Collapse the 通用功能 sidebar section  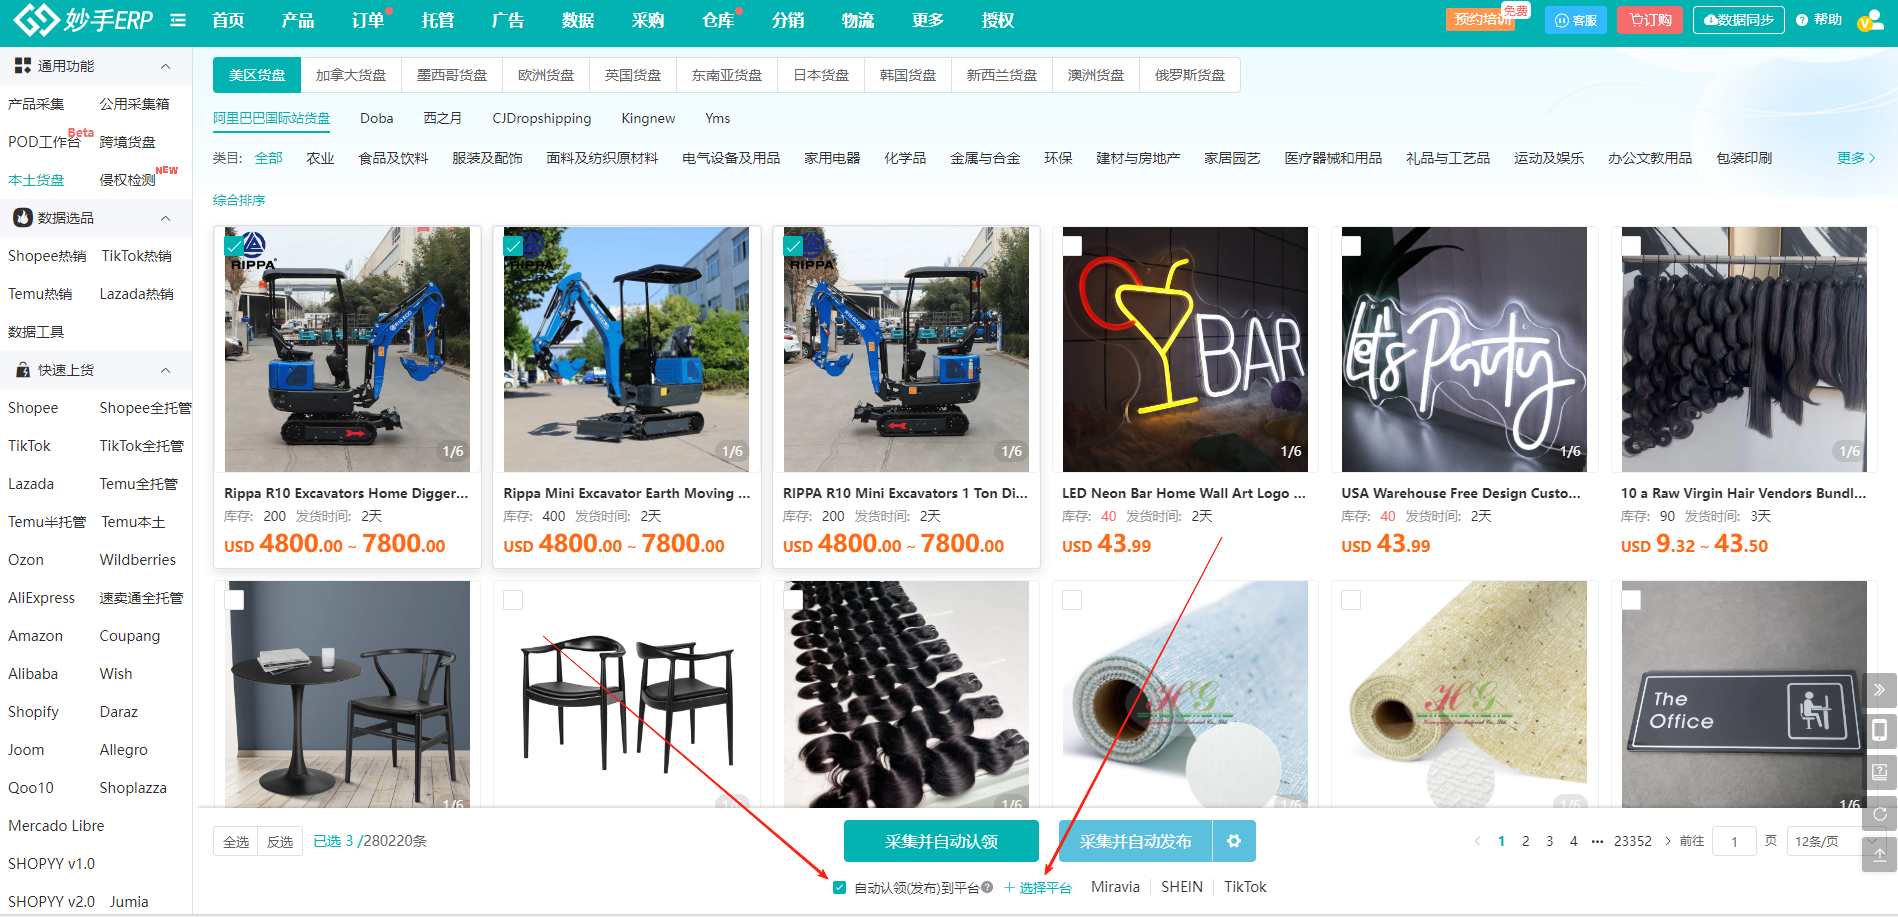[166, 66]
